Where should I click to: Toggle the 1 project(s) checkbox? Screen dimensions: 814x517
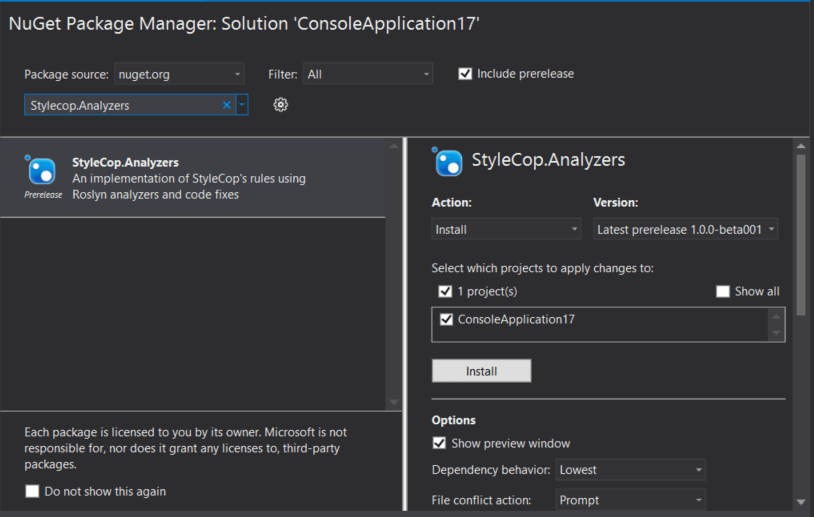445,291
